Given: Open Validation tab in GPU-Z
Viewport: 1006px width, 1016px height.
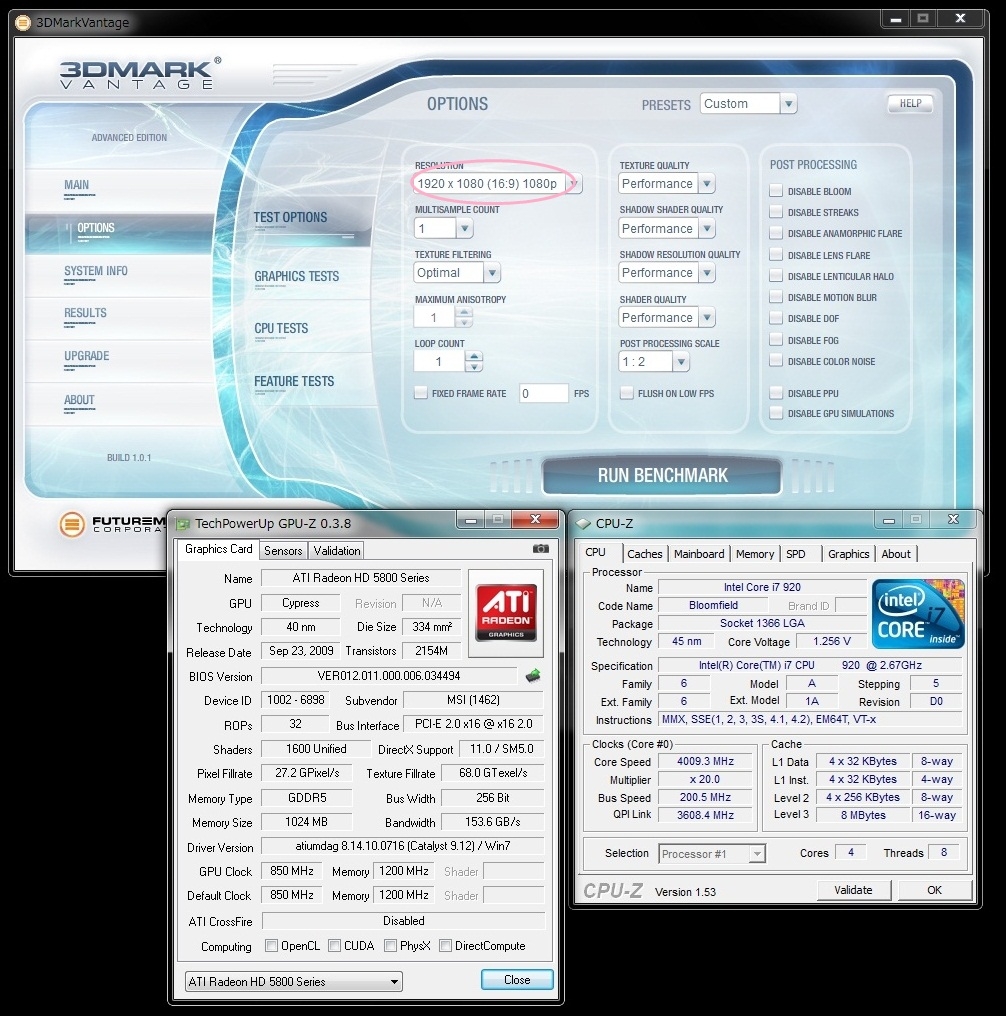Looking at the screenshot, I should click(x=336, y=551).
